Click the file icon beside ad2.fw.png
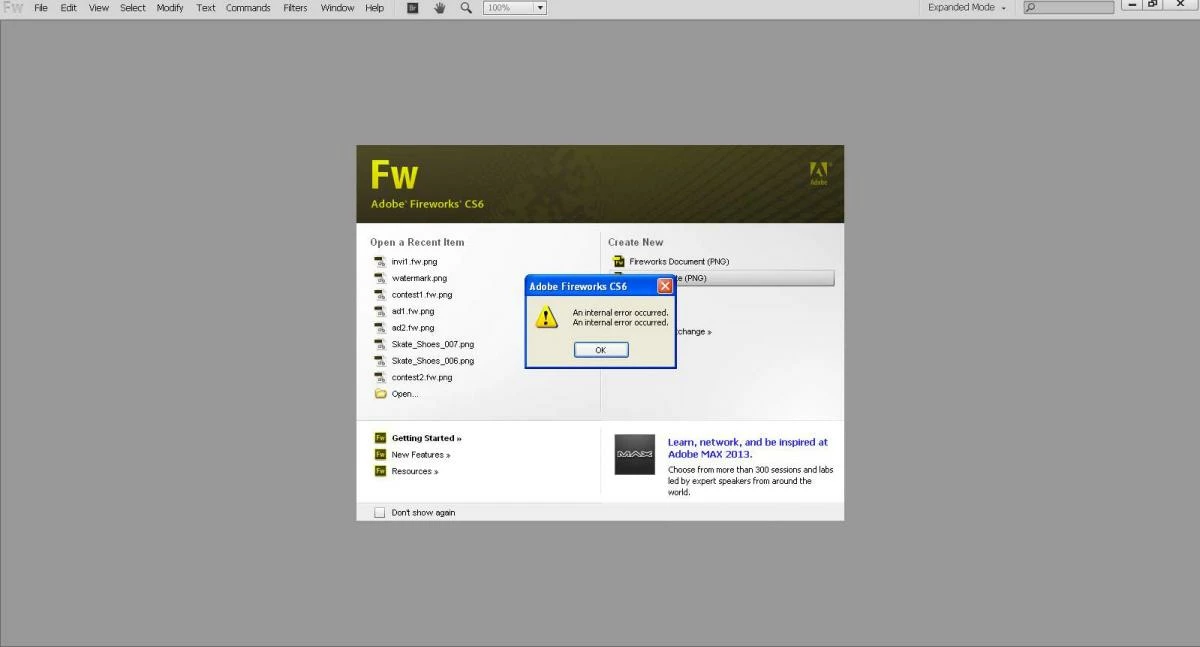The height and width of the screenshot is (647, 1200). coord(380,328)
